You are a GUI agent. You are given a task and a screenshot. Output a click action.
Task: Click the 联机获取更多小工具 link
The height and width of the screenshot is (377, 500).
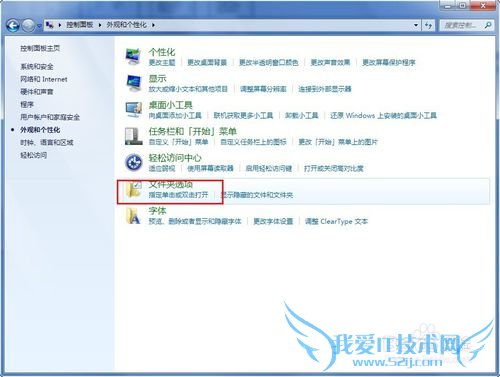[243, 116]
